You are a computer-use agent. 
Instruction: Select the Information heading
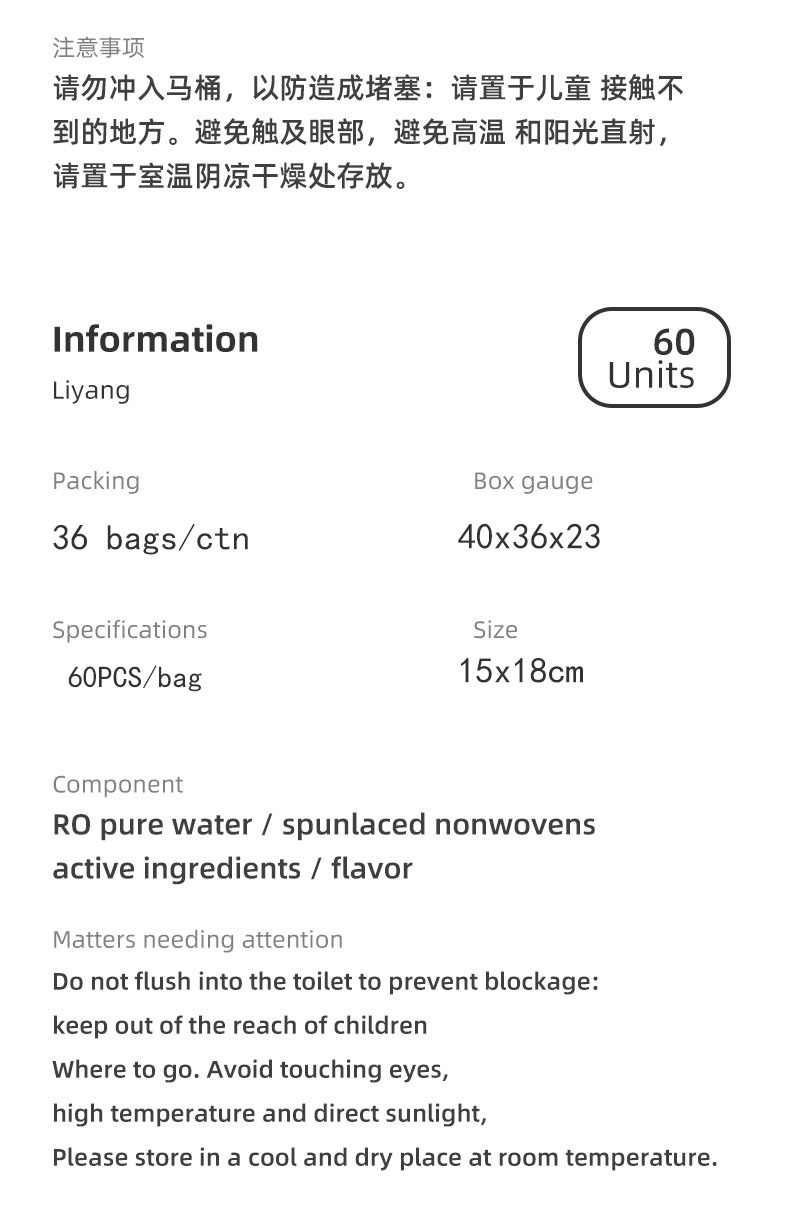coord(155,339)
